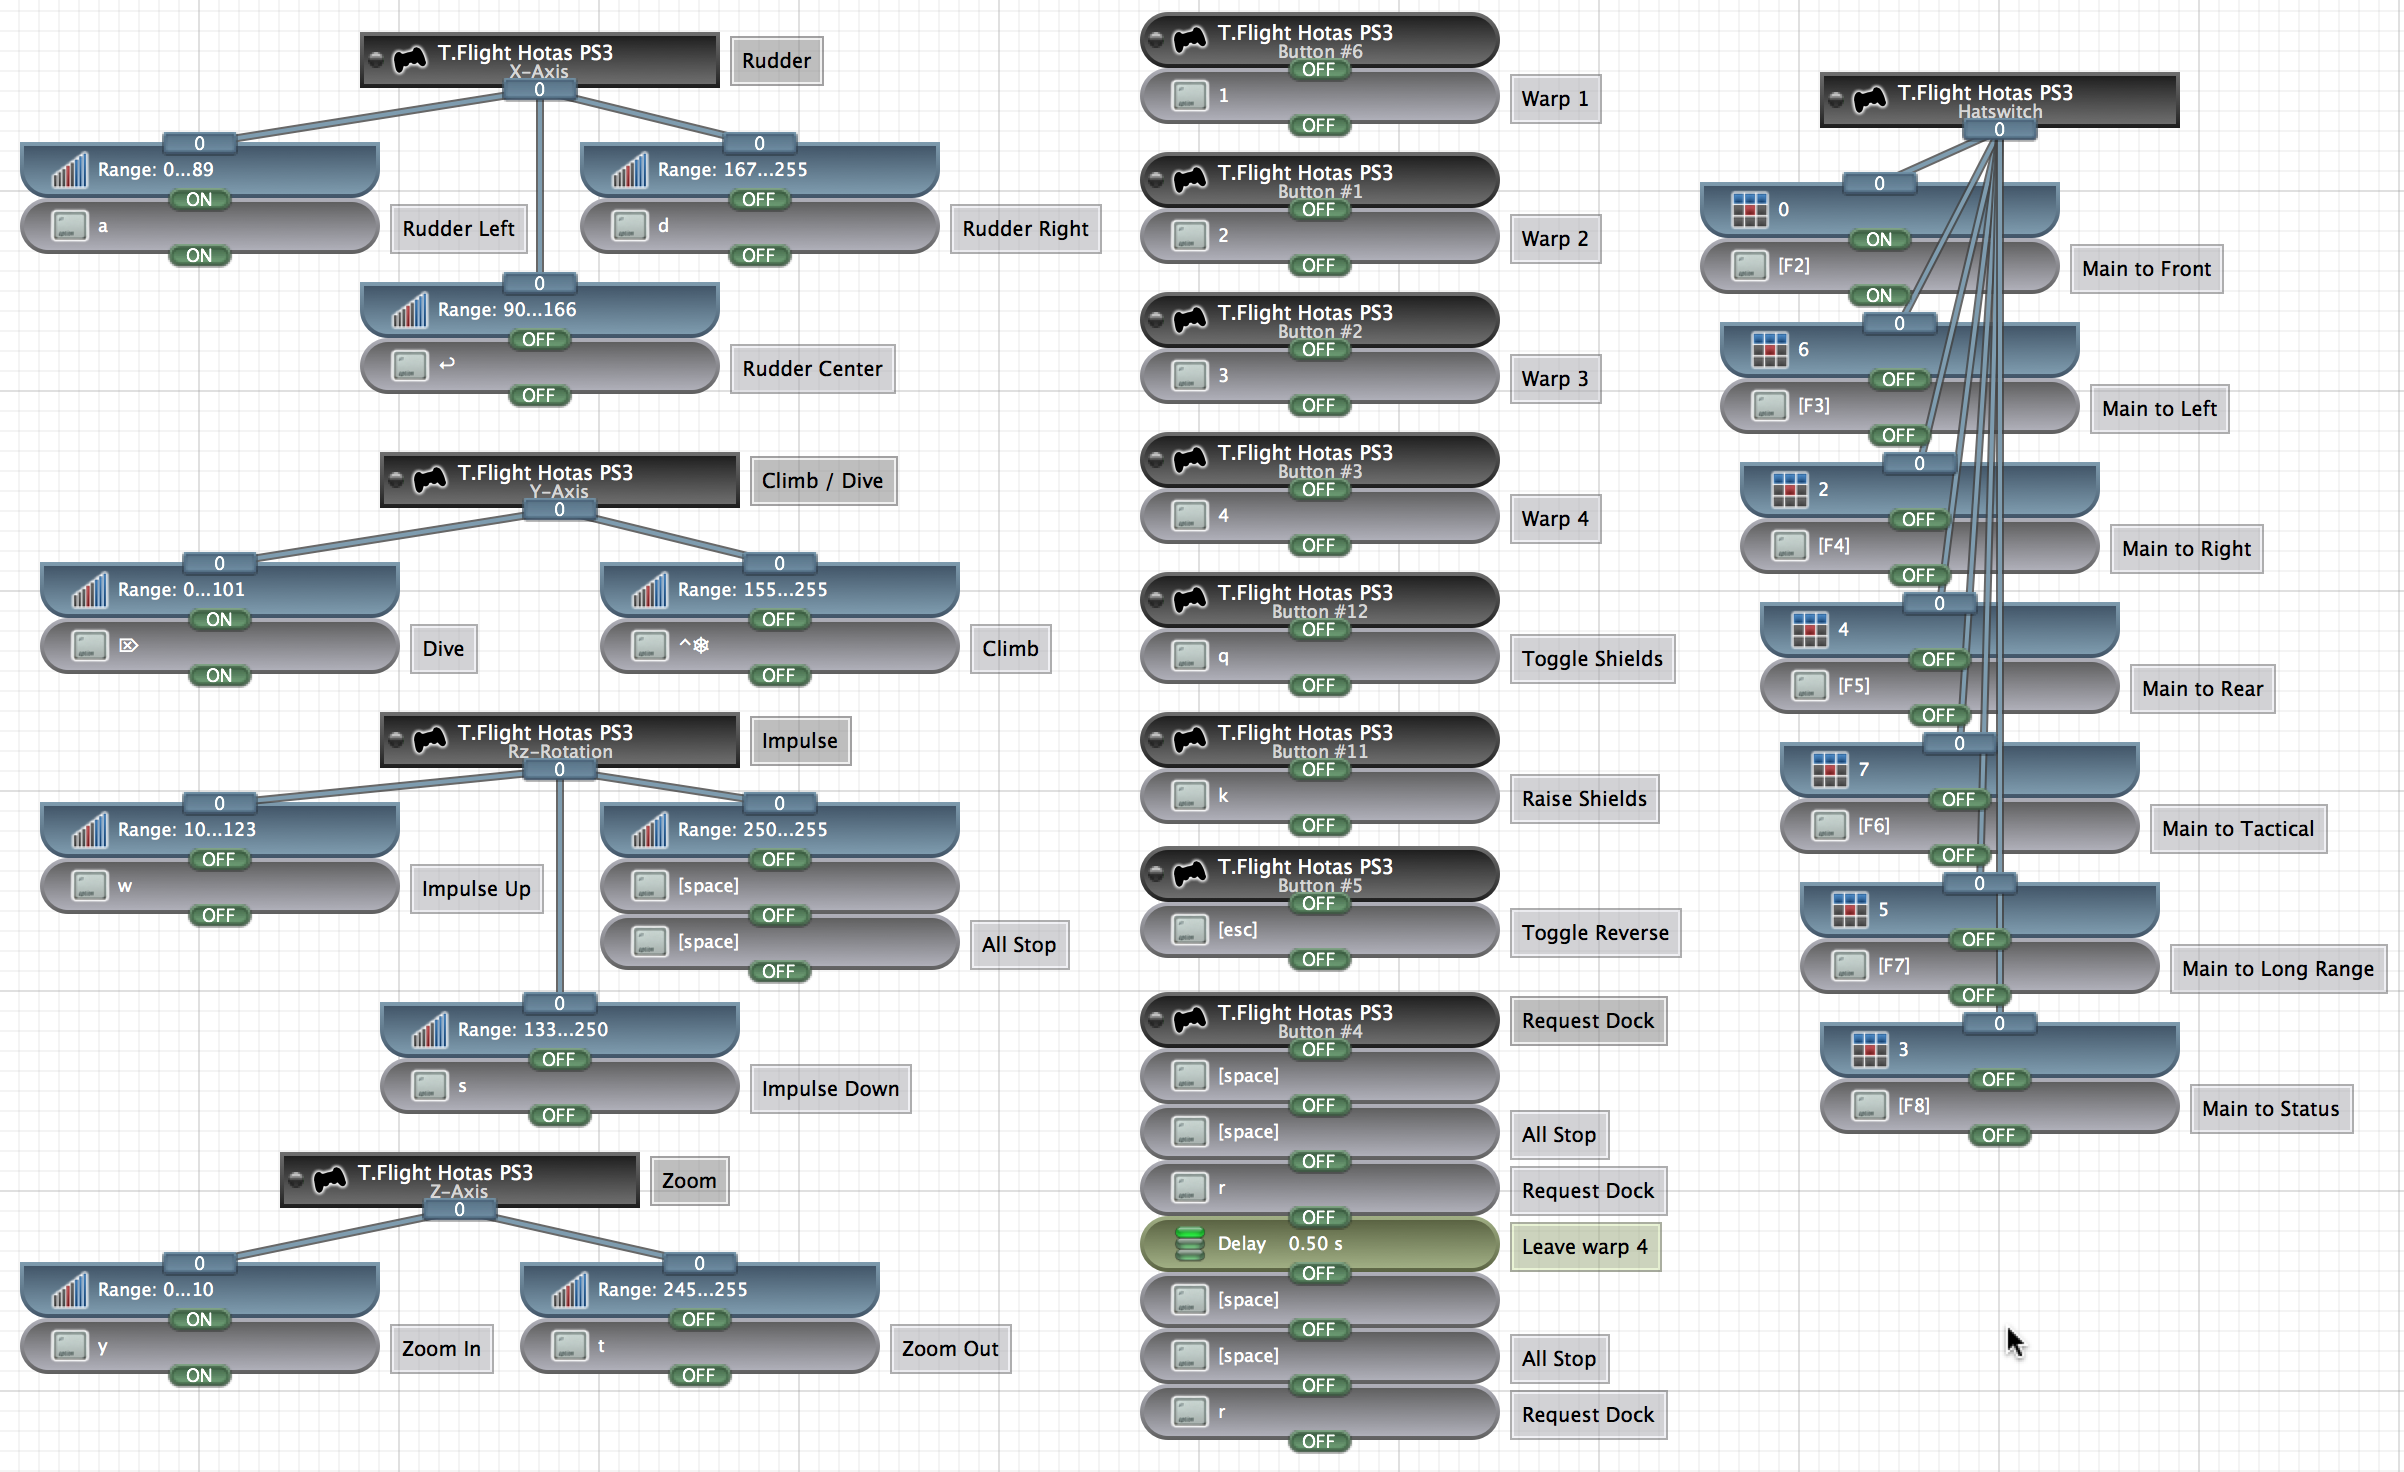Collapse the X-Axis node via its disclosure dot
This screenshot has height=1472, width=2404.
[376, 60]
